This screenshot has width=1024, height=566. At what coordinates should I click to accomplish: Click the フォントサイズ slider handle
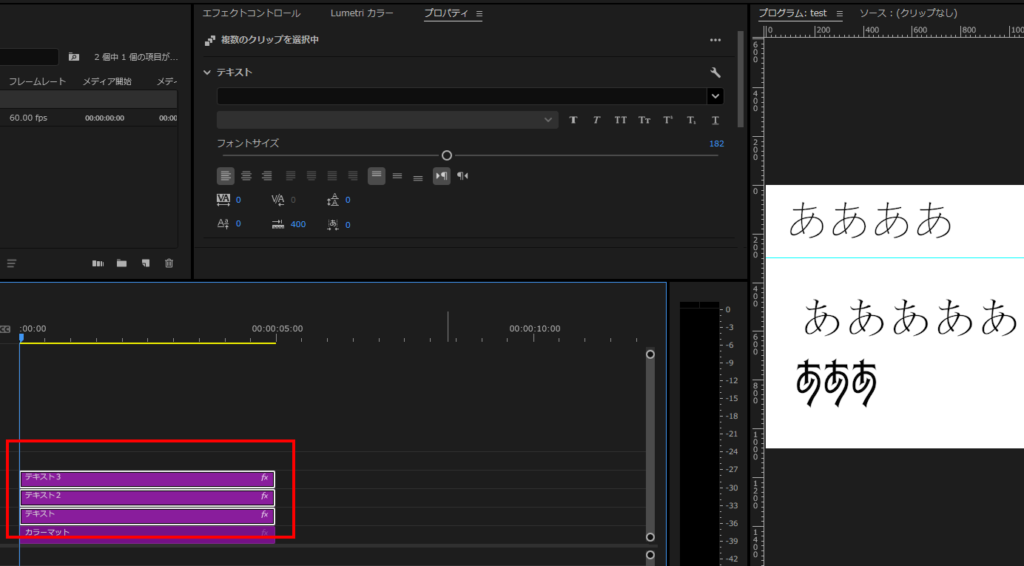[447, 155]
